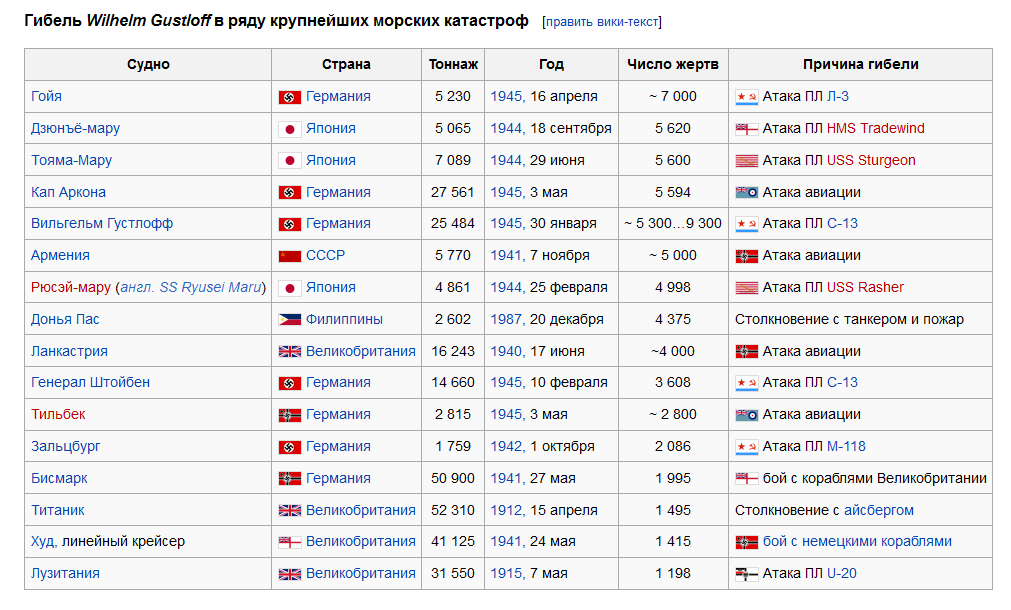Open the бой с немецкими кораблями link
Viewport: 1011px width, 610px height.
pyautogui.click(x=857, y=542)
